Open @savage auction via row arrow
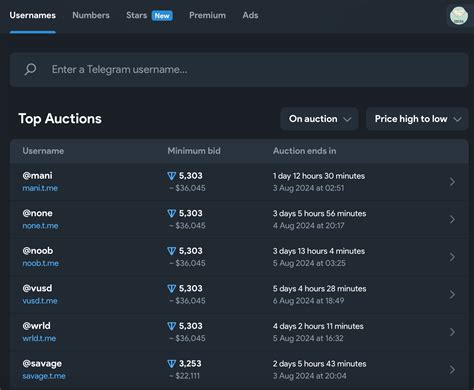474x390 pixels. [452, 370]
